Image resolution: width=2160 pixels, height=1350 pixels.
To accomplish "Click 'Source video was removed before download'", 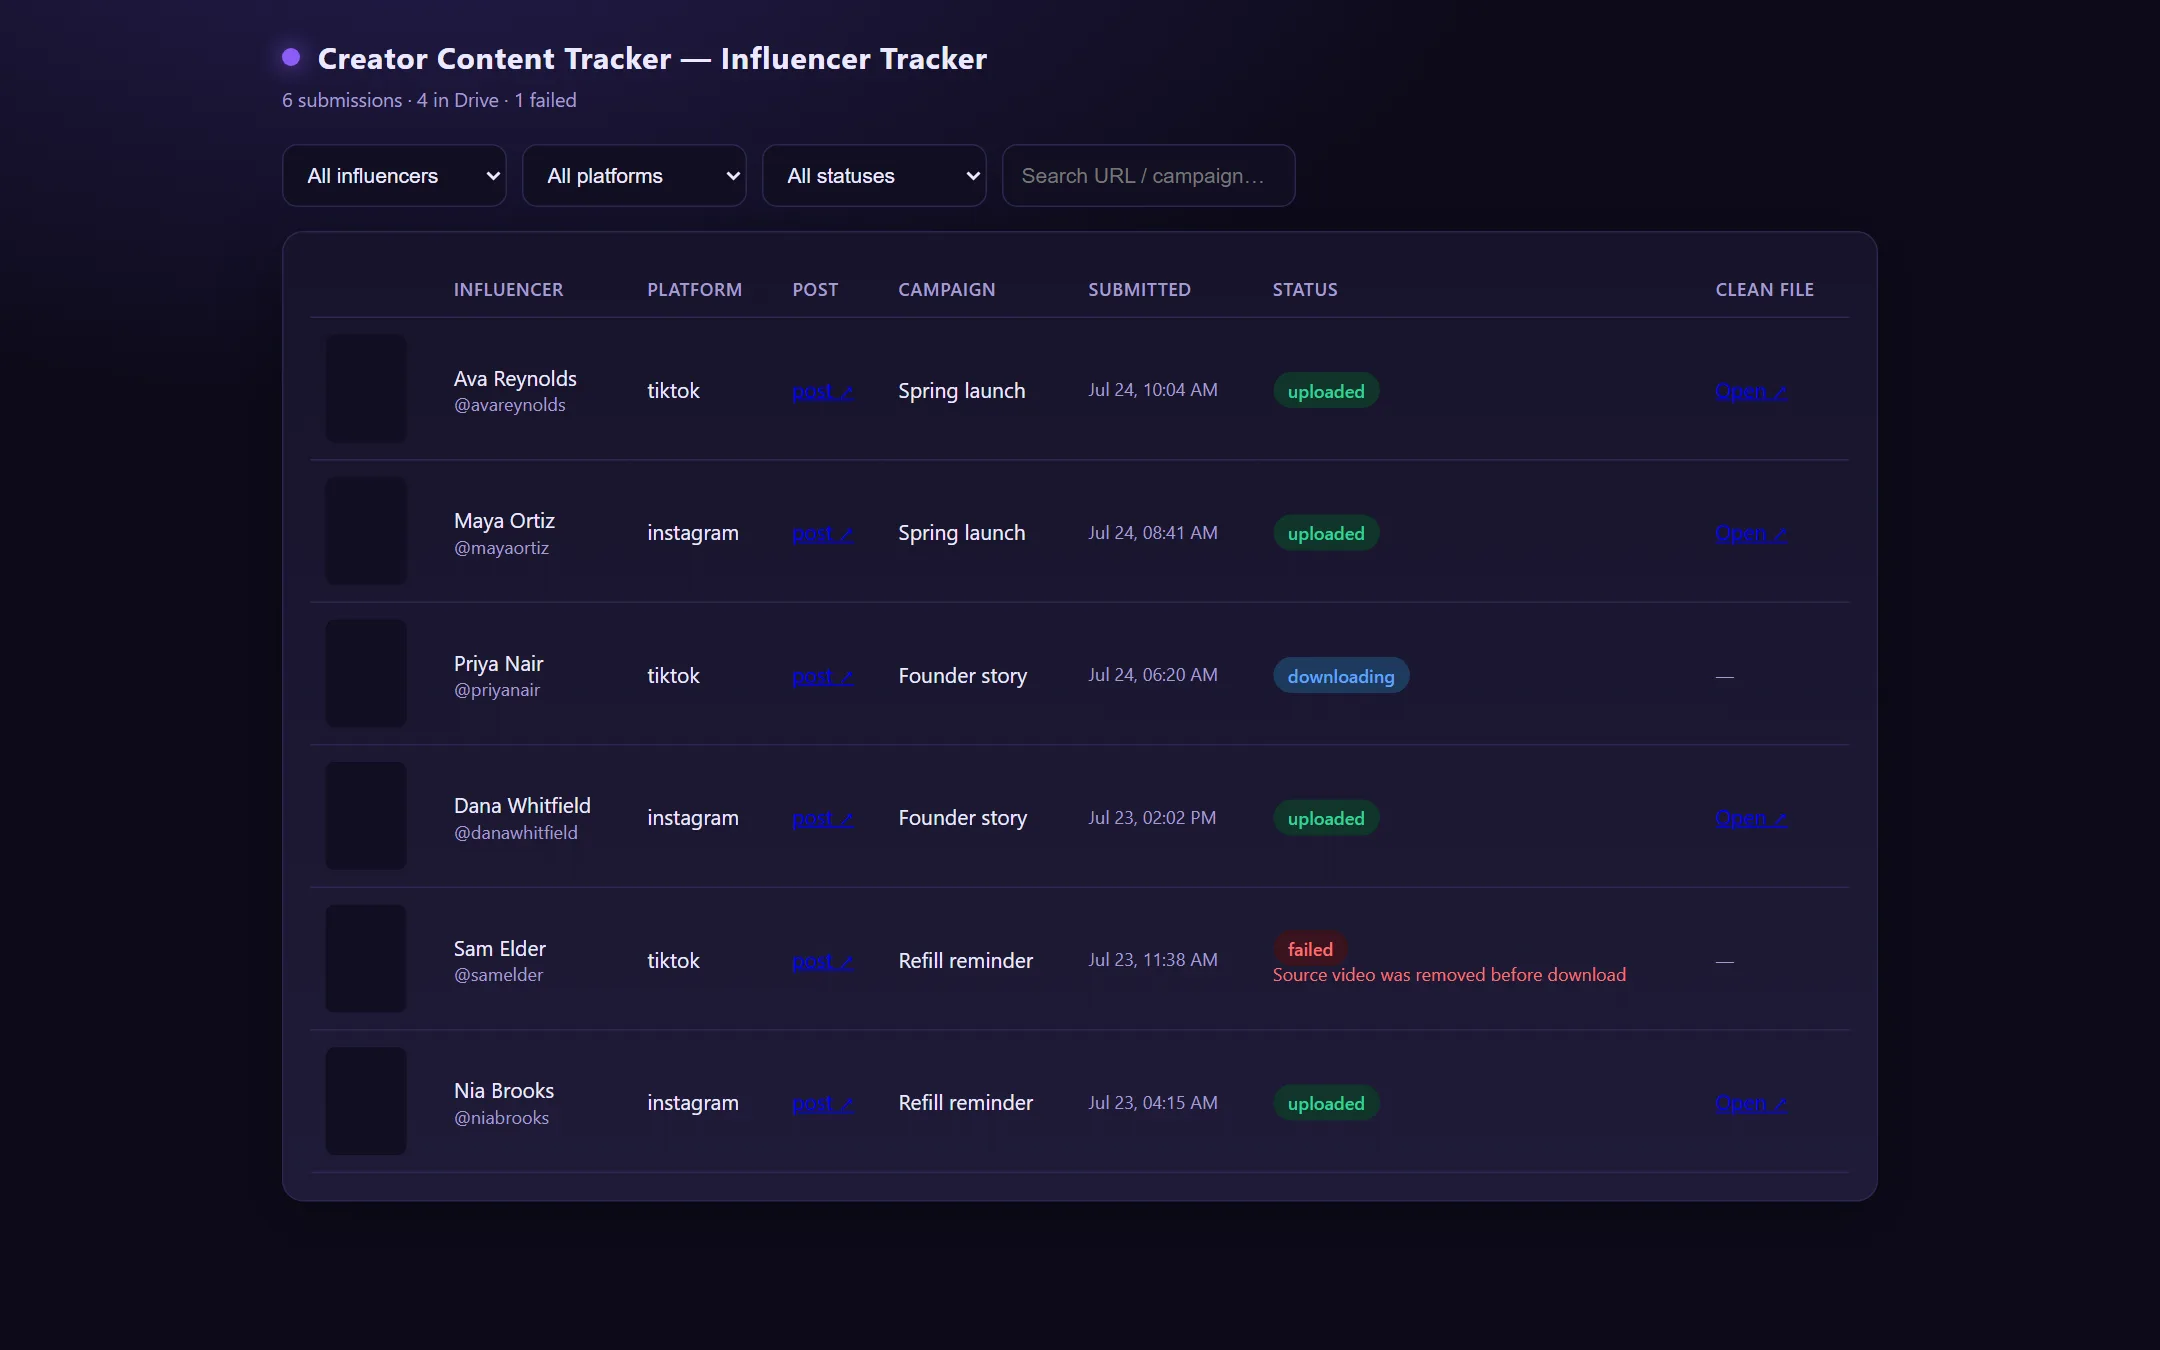I will pos(1449,974).
